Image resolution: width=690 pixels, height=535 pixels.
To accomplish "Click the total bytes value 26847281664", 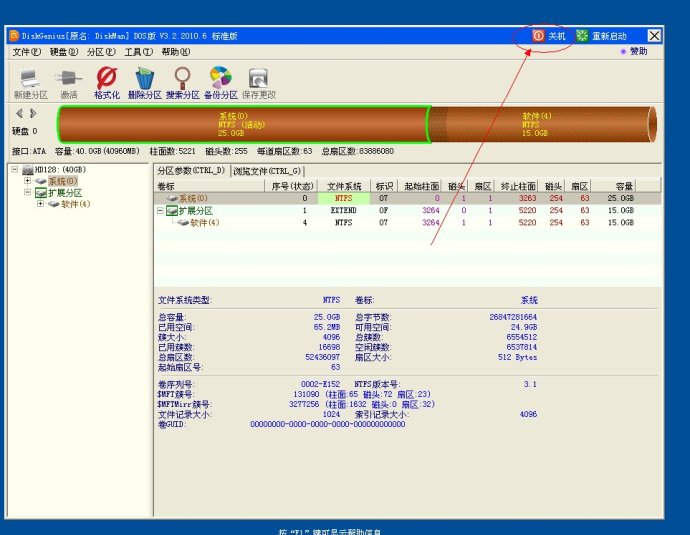I will pos(513,317).
